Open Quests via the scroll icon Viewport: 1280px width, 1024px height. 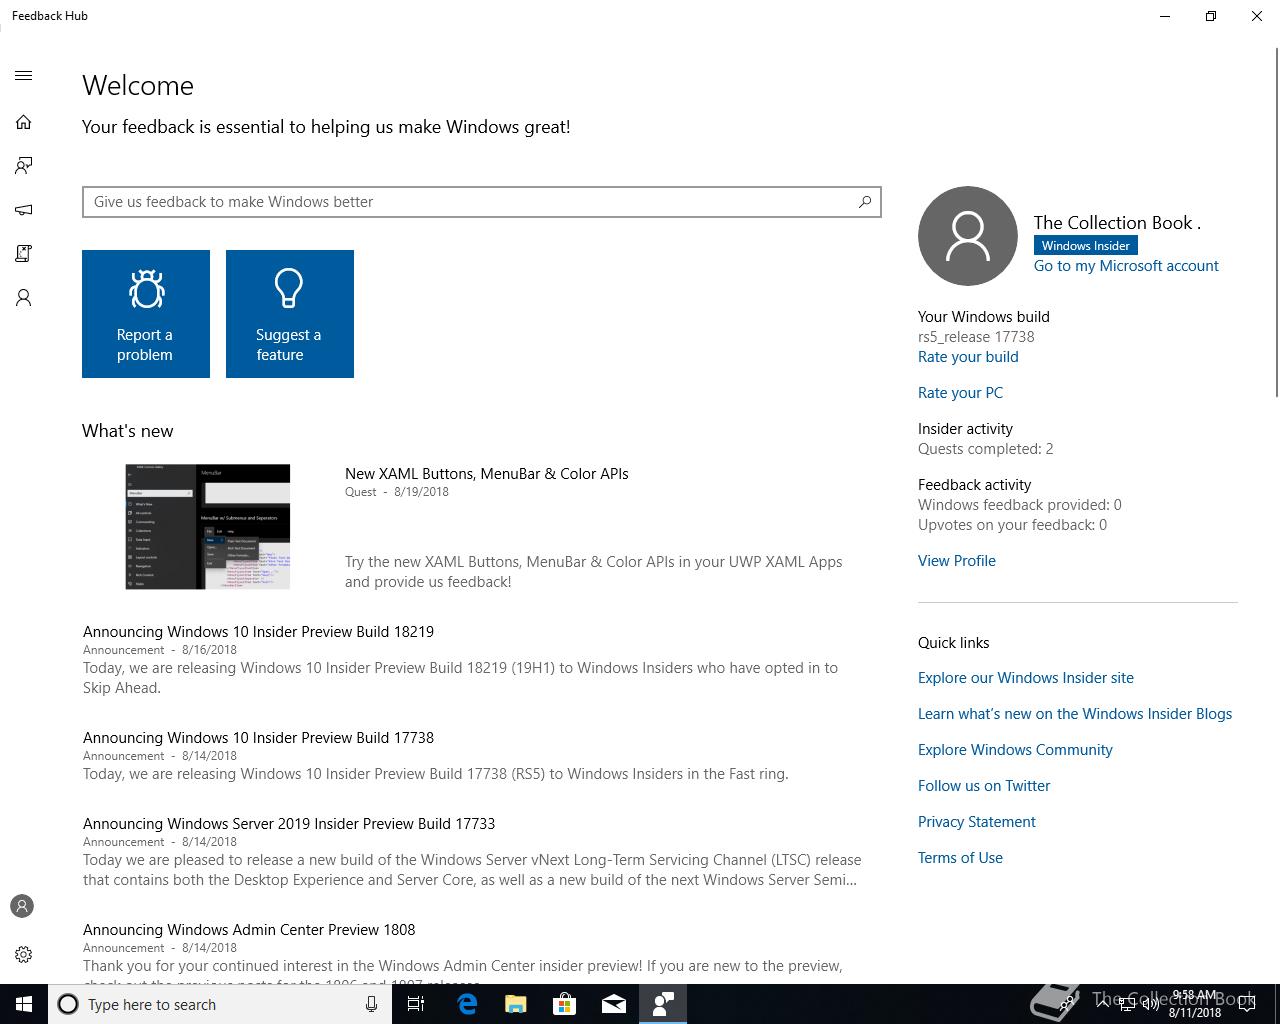pos(24,254)
